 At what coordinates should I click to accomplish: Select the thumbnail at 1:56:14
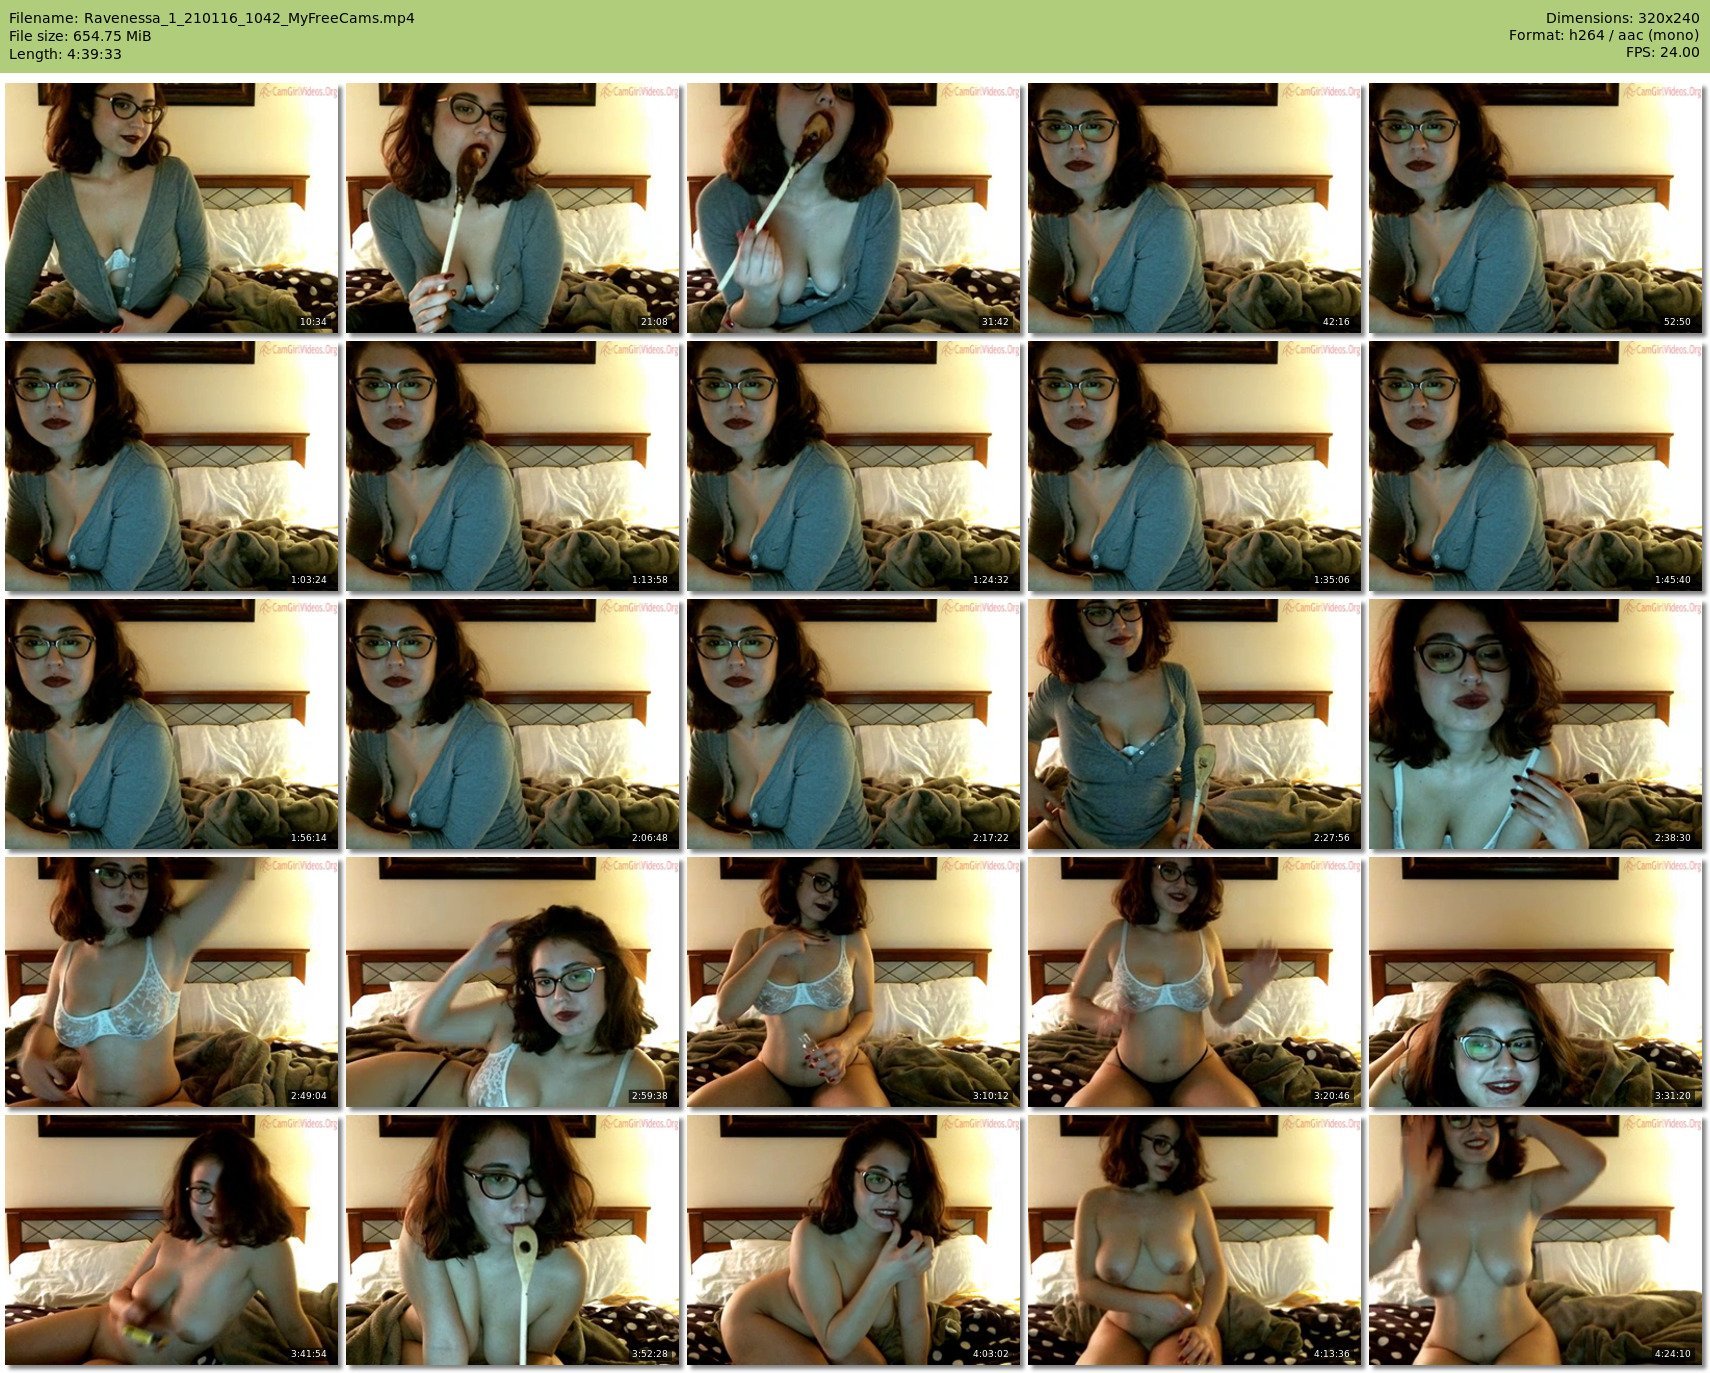171,723
